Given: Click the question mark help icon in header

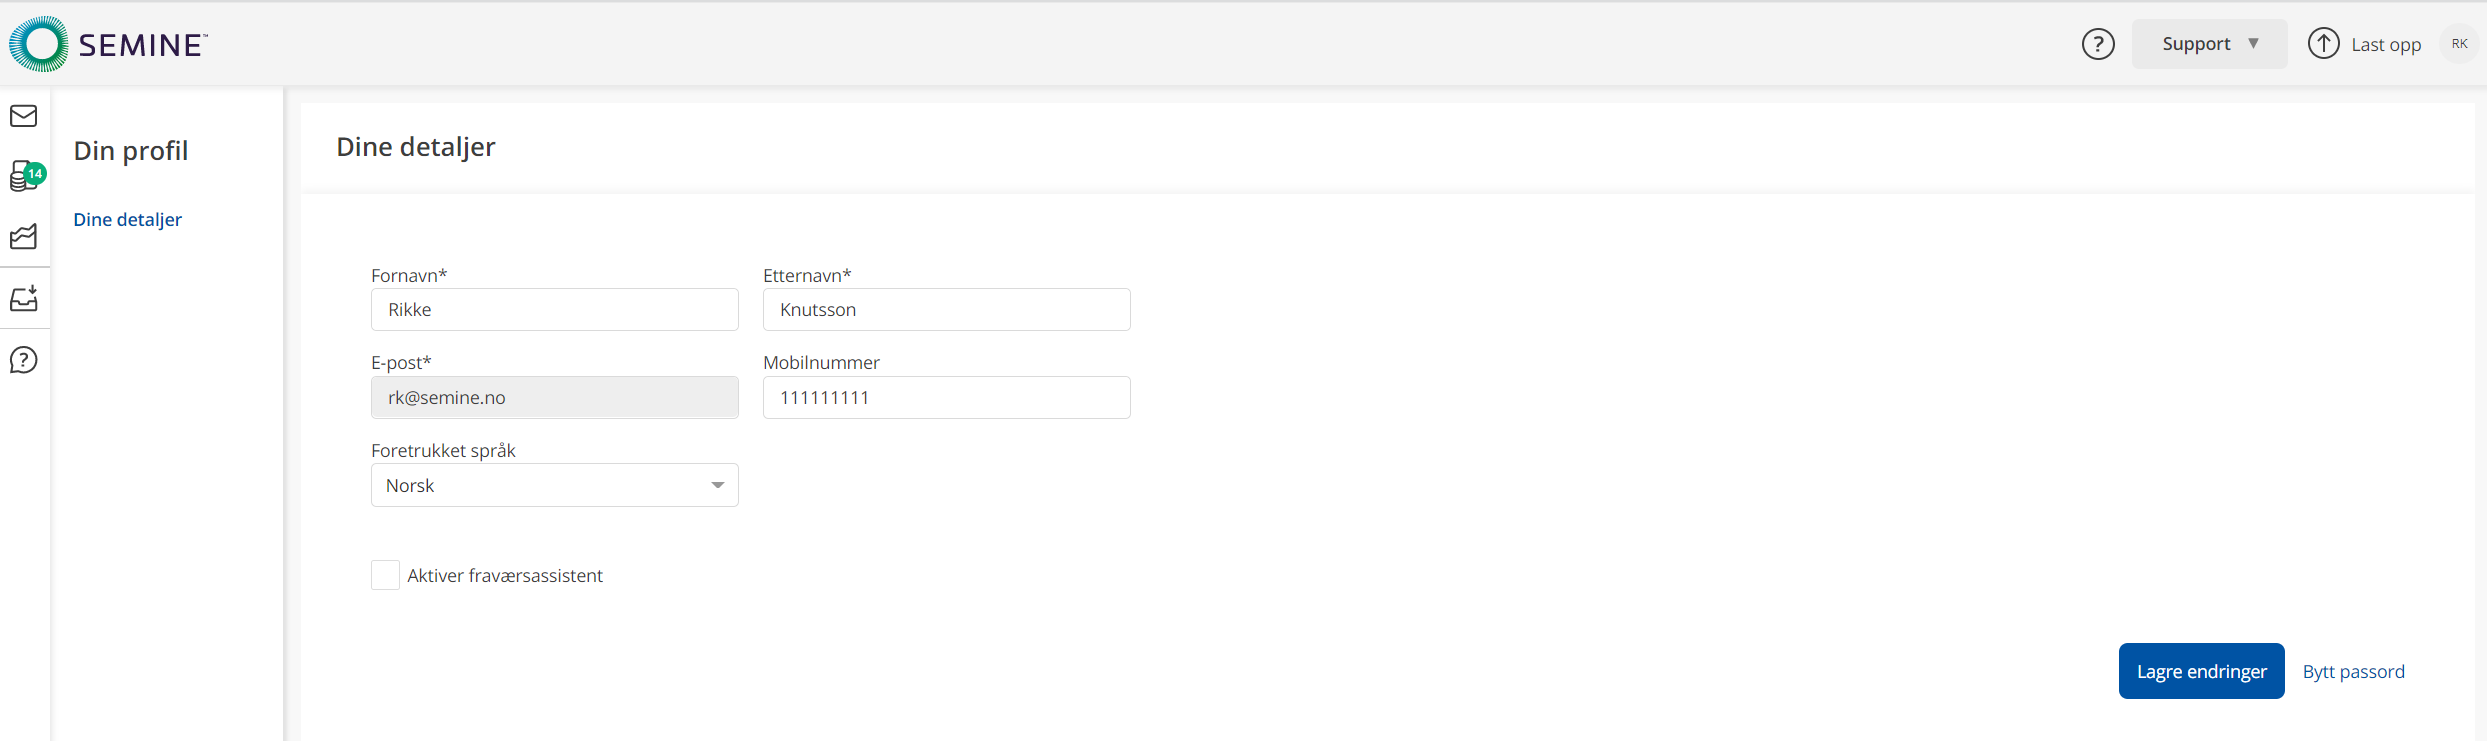Looking at the screenshot, I should tap(2098, 44).
